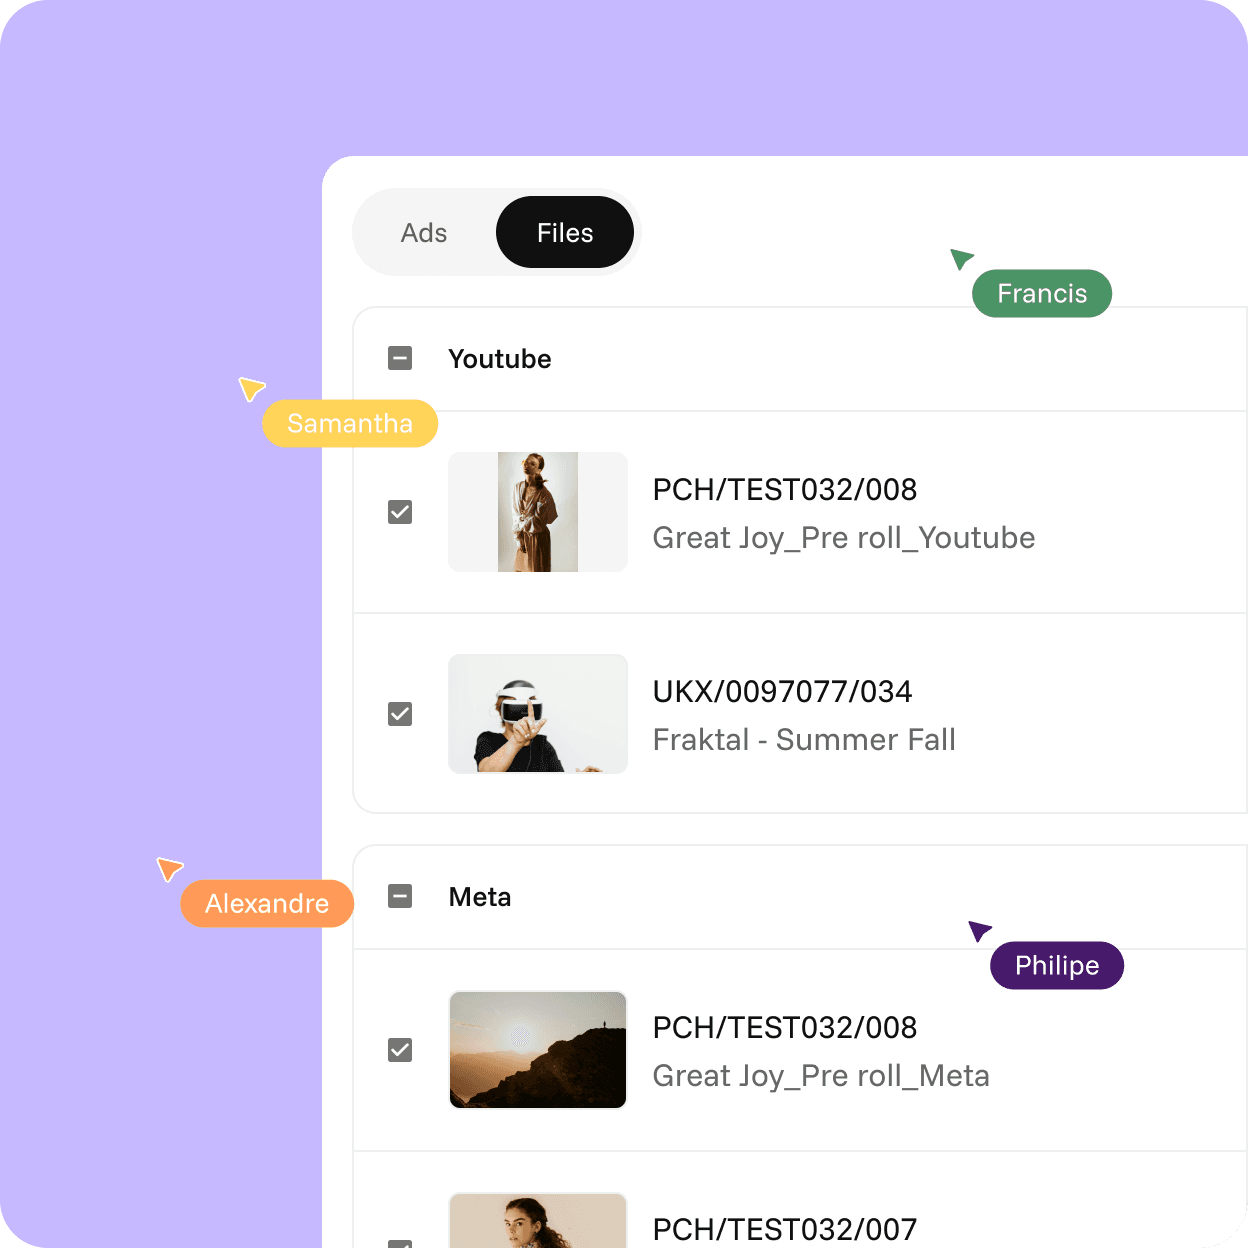Open the woman in coat thumbnail

(x=538, y=512)
